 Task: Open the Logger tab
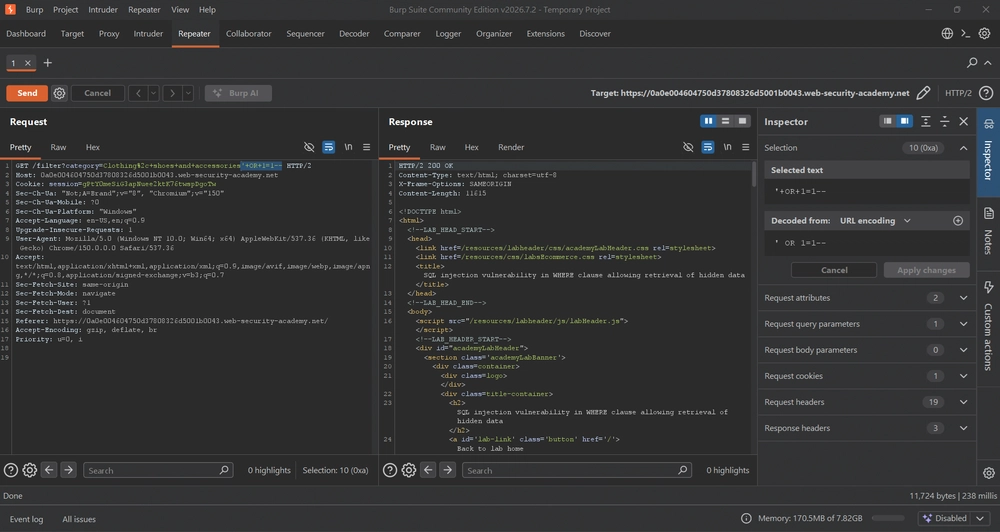click(448, 34)
